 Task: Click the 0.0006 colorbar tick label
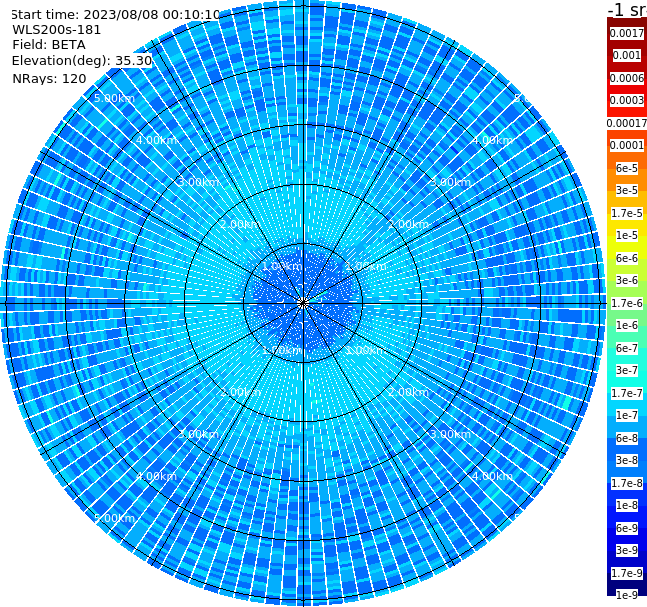[x=626, y=78]
